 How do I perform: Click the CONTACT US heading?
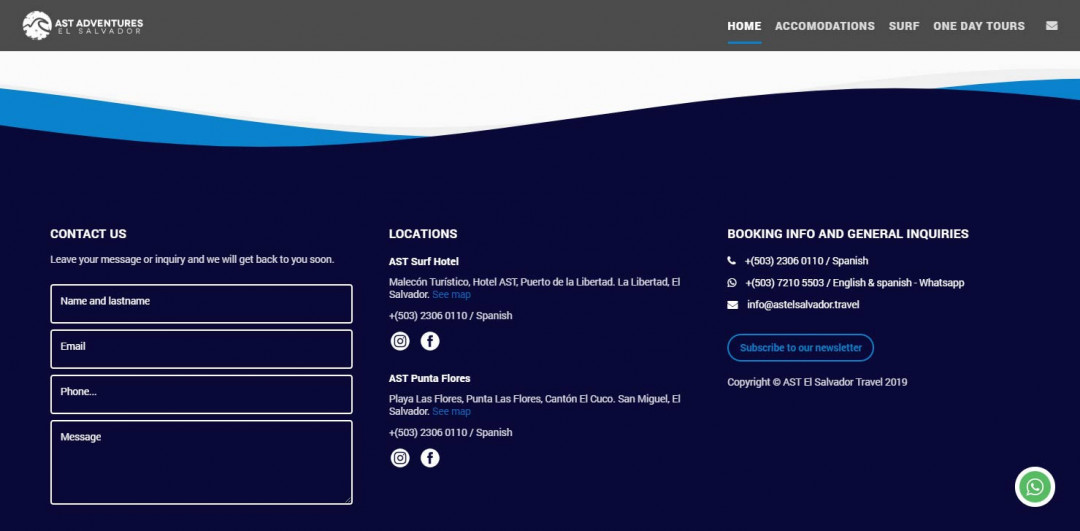click(88, 234)
